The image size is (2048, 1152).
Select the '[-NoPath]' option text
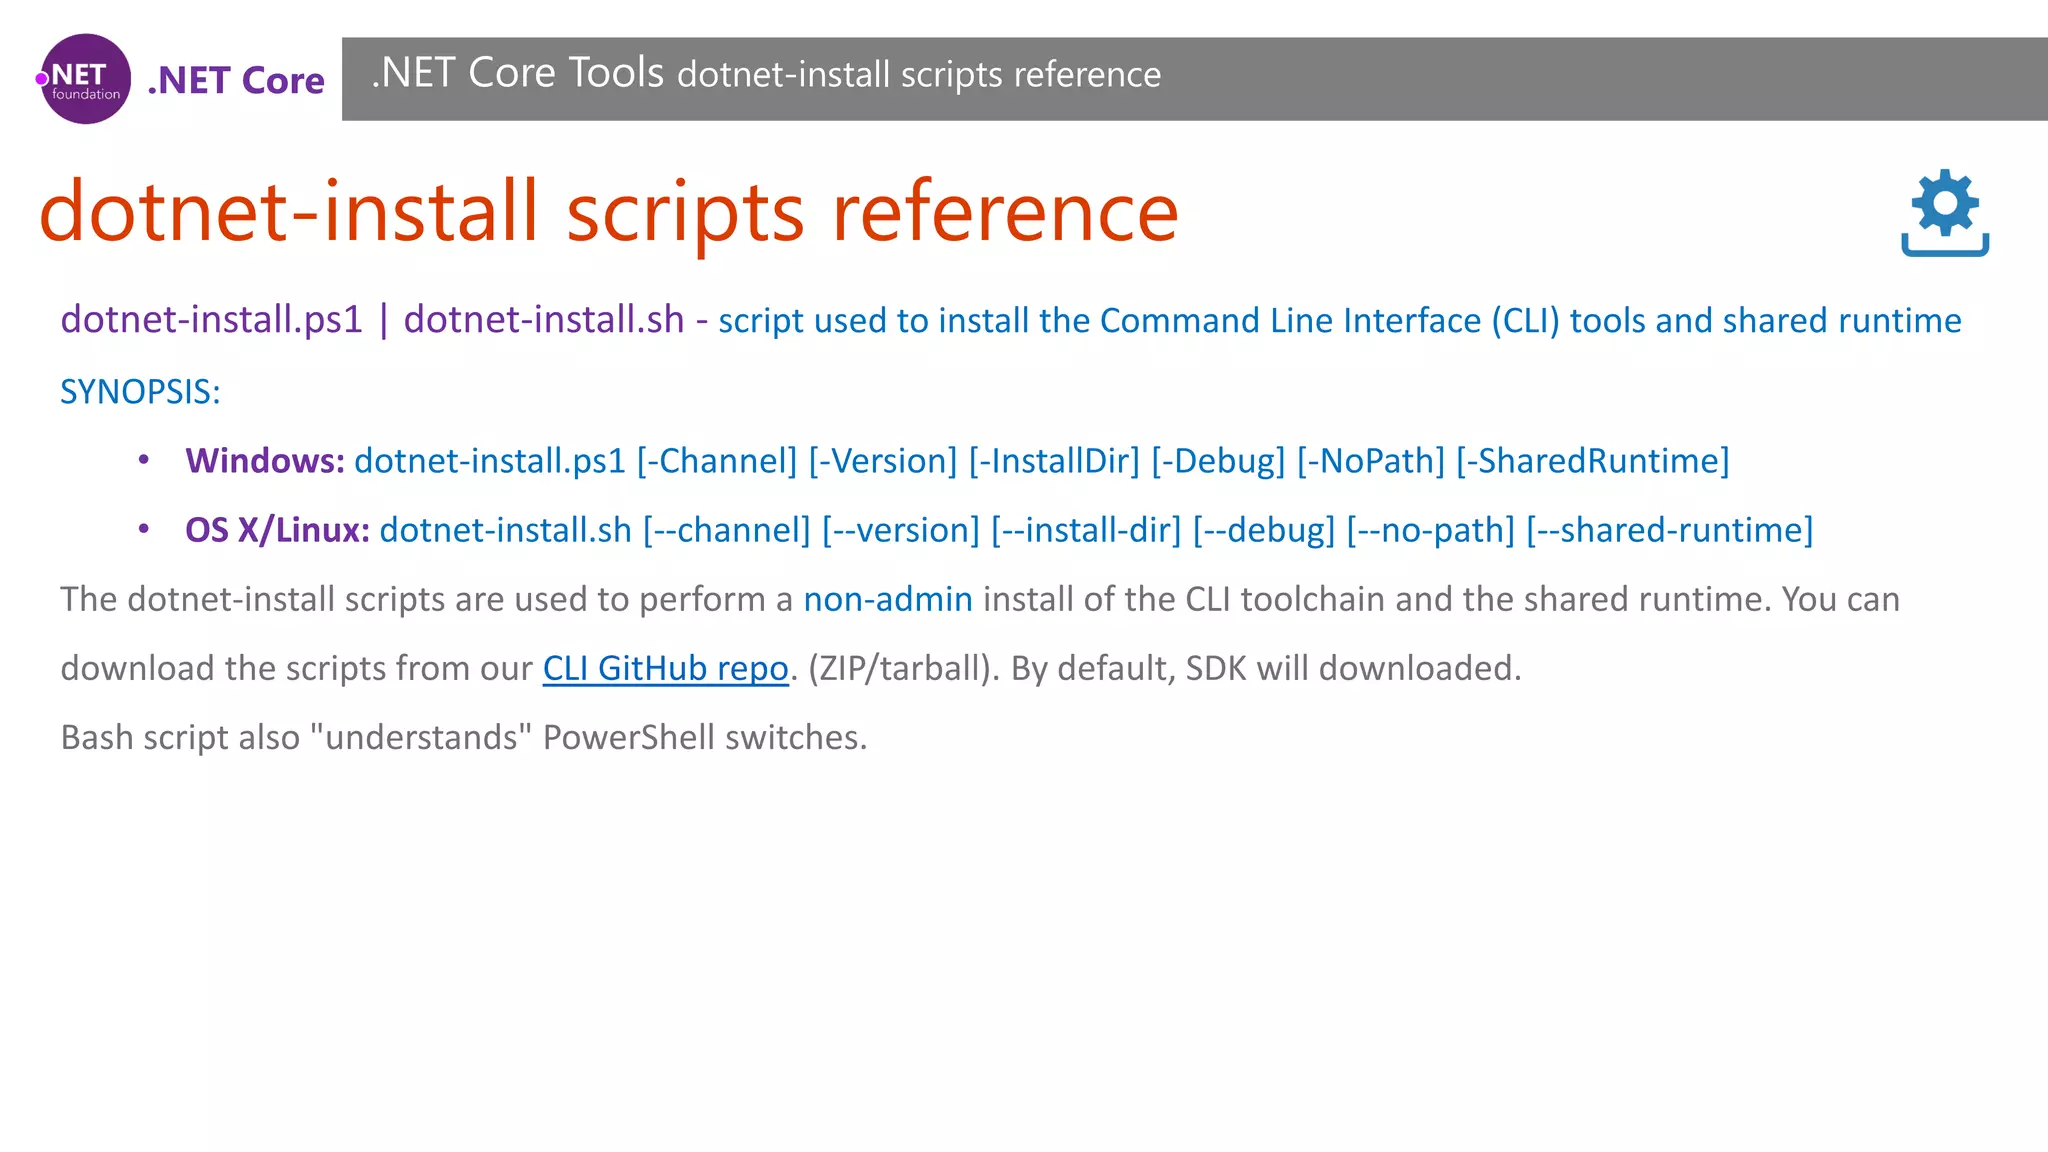pos(1371,461)
